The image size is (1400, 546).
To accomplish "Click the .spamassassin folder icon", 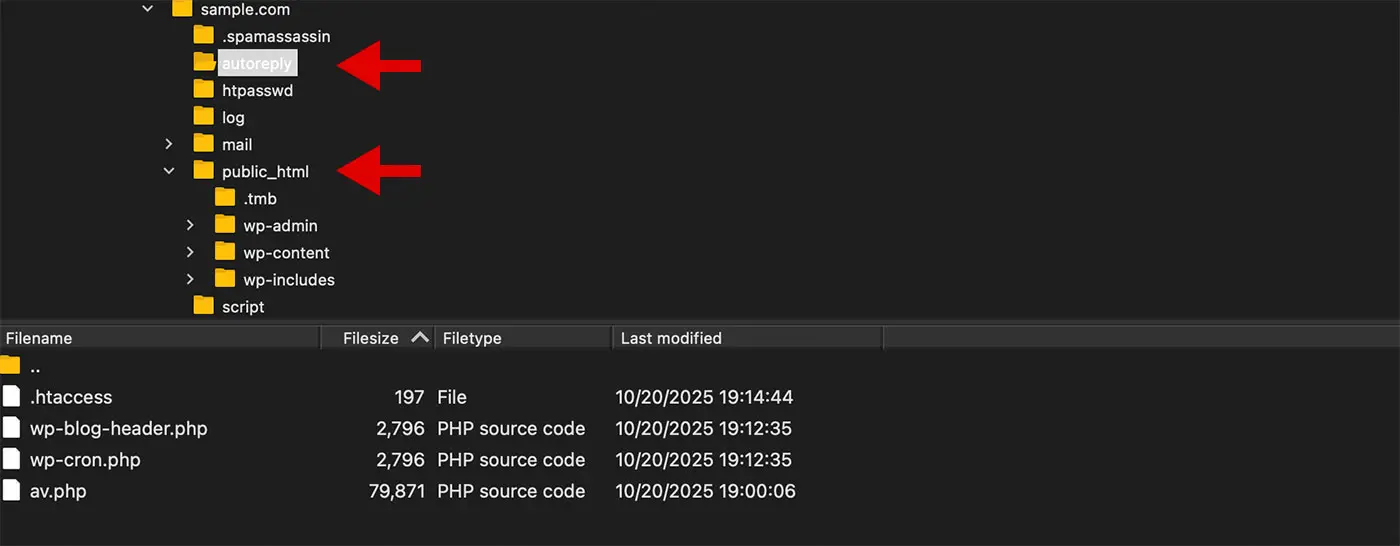I will [x=204, y=36].
